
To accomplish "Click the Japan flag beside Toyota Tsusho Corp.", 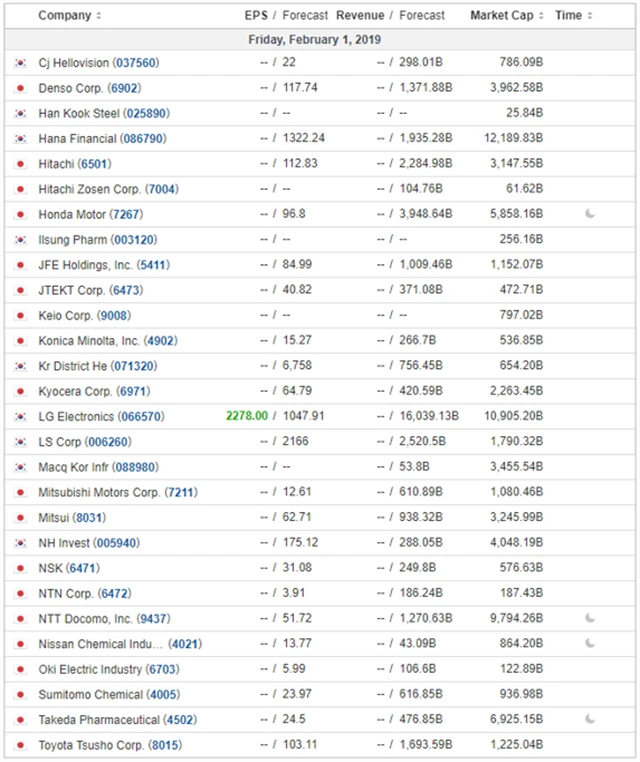I will click(x=20, y=744).
